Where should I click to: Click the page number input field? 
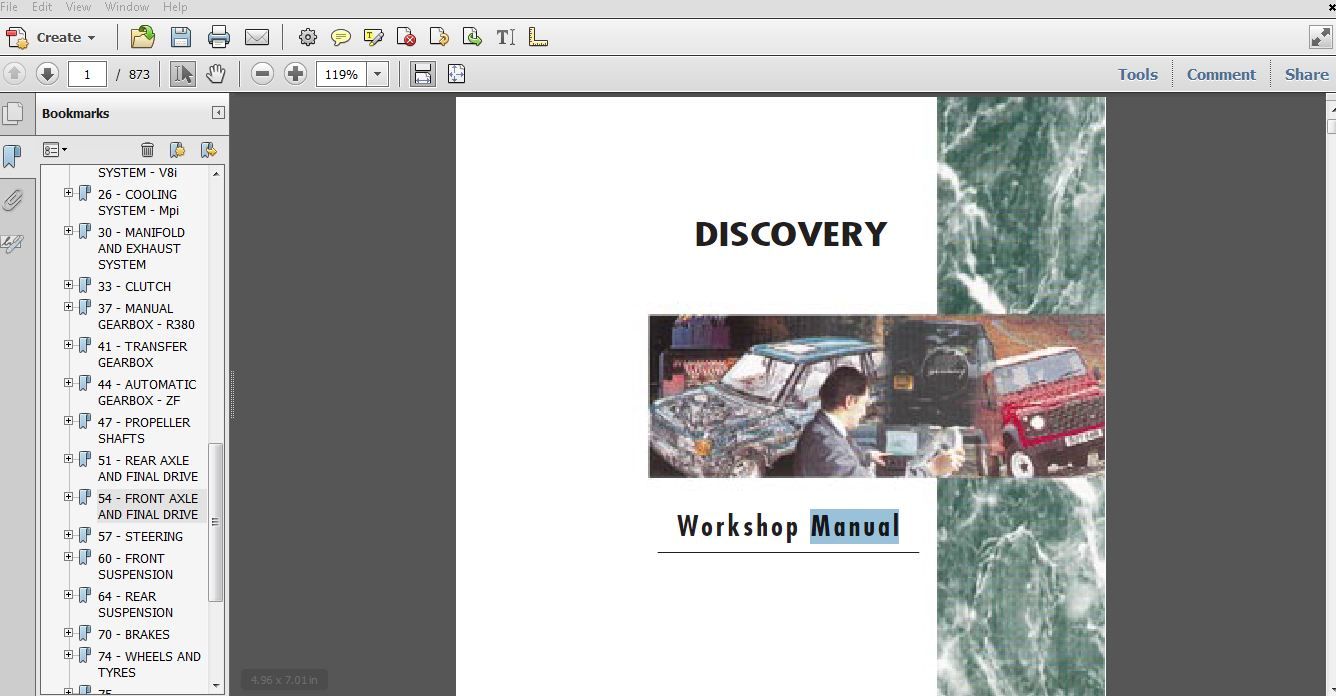[x=88, y=74]
